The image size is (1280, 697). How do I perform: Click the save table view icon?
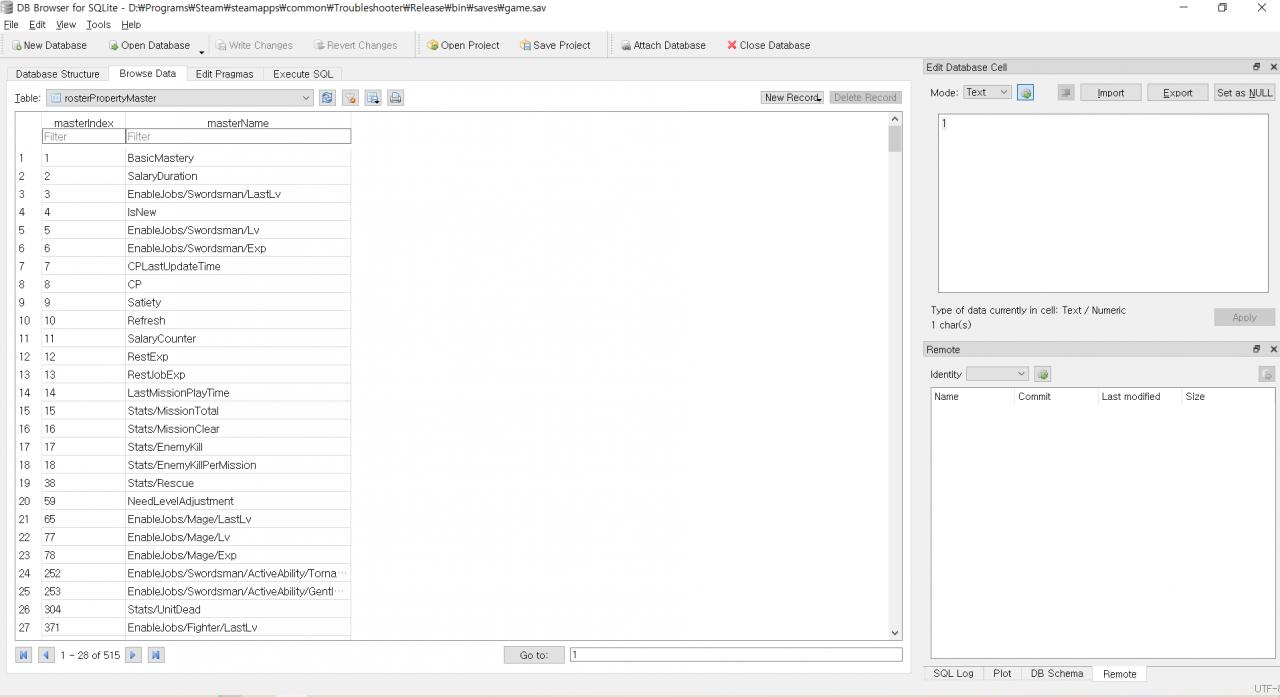click(373, 98)
